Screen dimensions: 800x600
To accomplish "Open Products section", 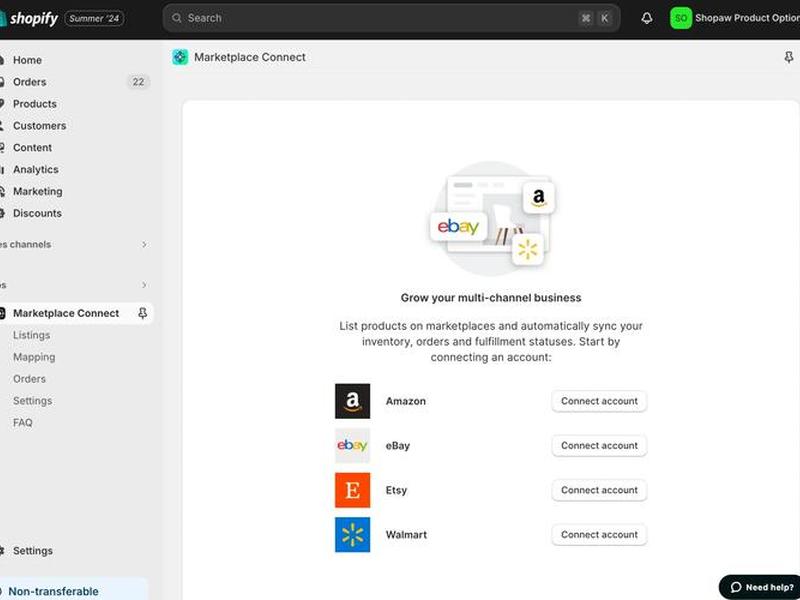I will 35,104.
